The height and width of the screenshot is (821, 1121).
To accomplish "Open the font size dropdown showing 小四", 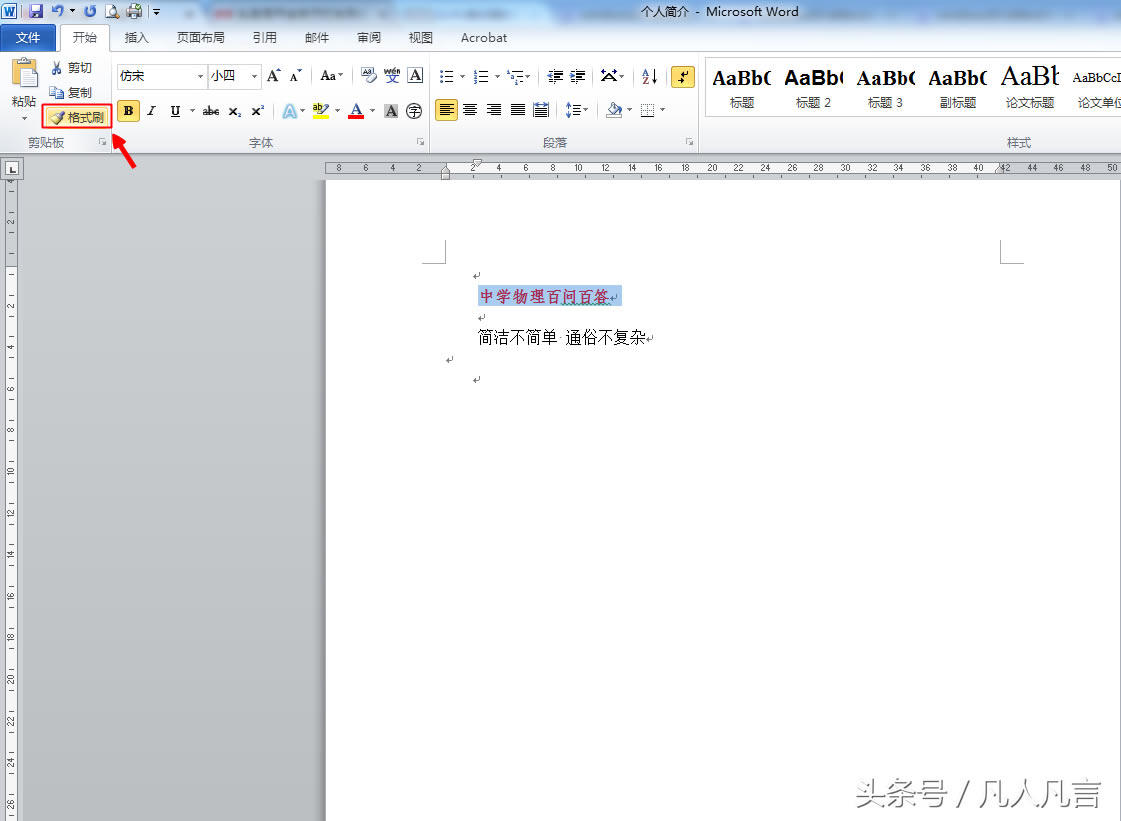I will [x=254, y=76].
